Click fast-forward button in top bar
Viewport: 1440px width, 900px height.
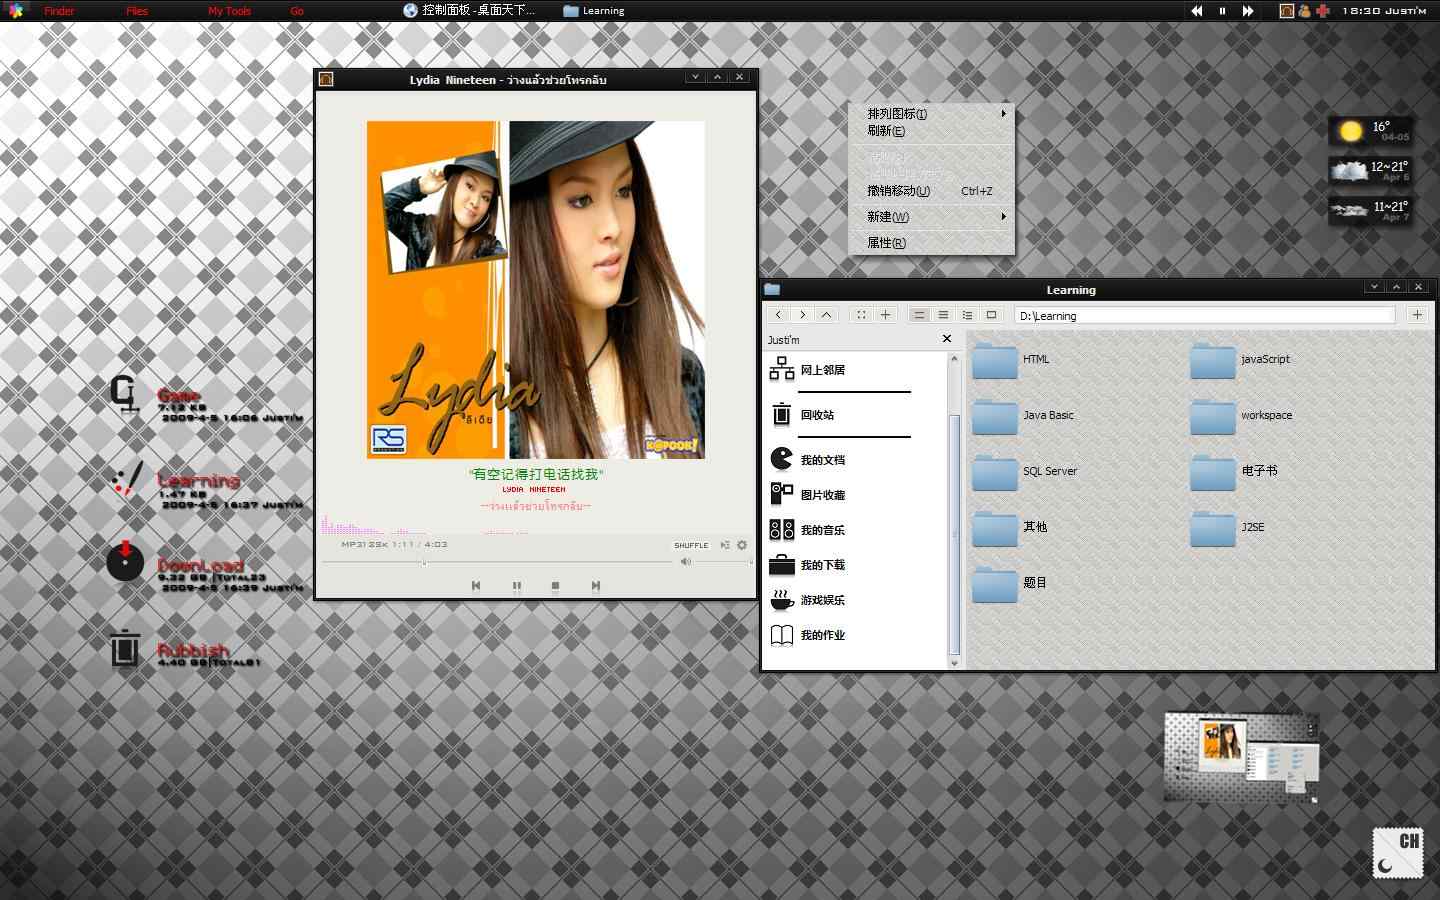tap(1248, 11)
